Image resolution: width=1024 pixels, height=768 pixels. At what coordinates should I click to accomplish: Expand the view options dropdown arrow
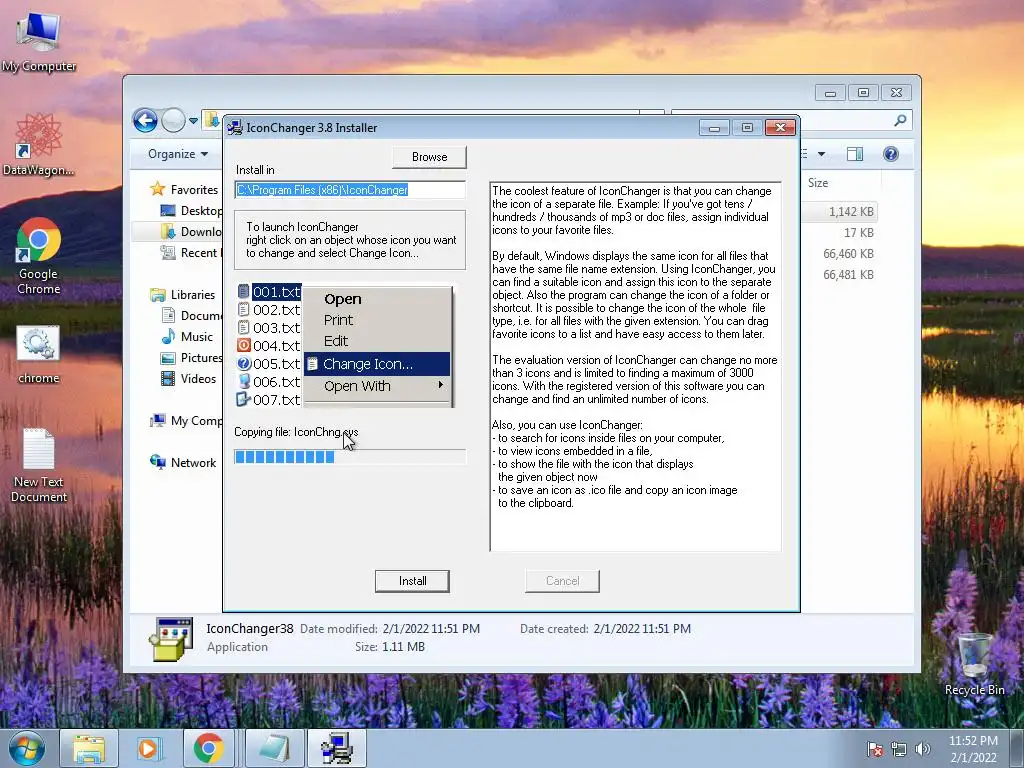tap(822, 154)
